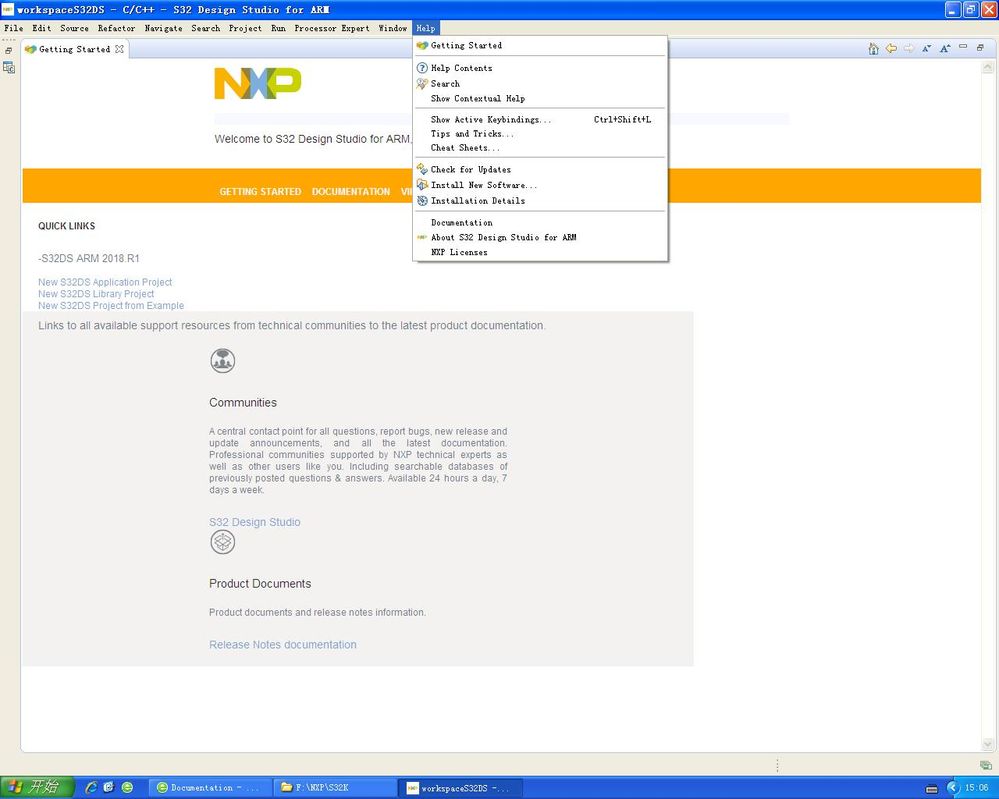
Task: Open the Refactor menu
Action: 117,28
